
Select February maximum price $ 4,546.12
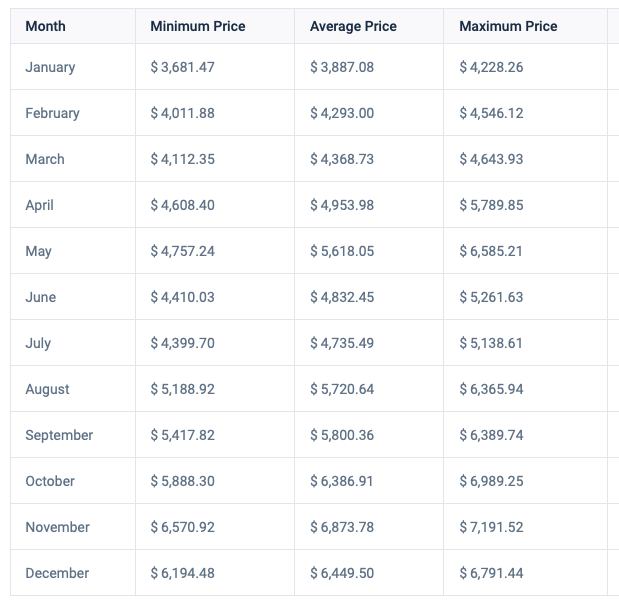(491, 113)
